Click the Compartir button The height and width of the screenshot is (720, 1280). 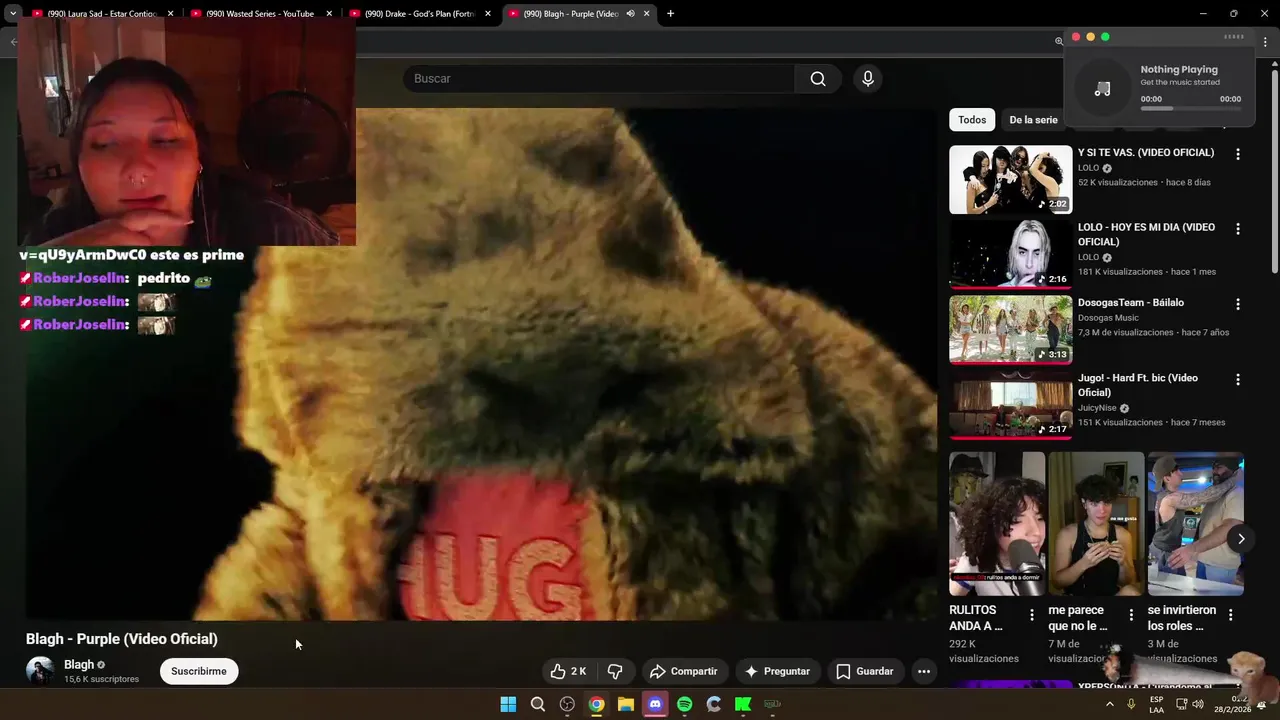684,671
